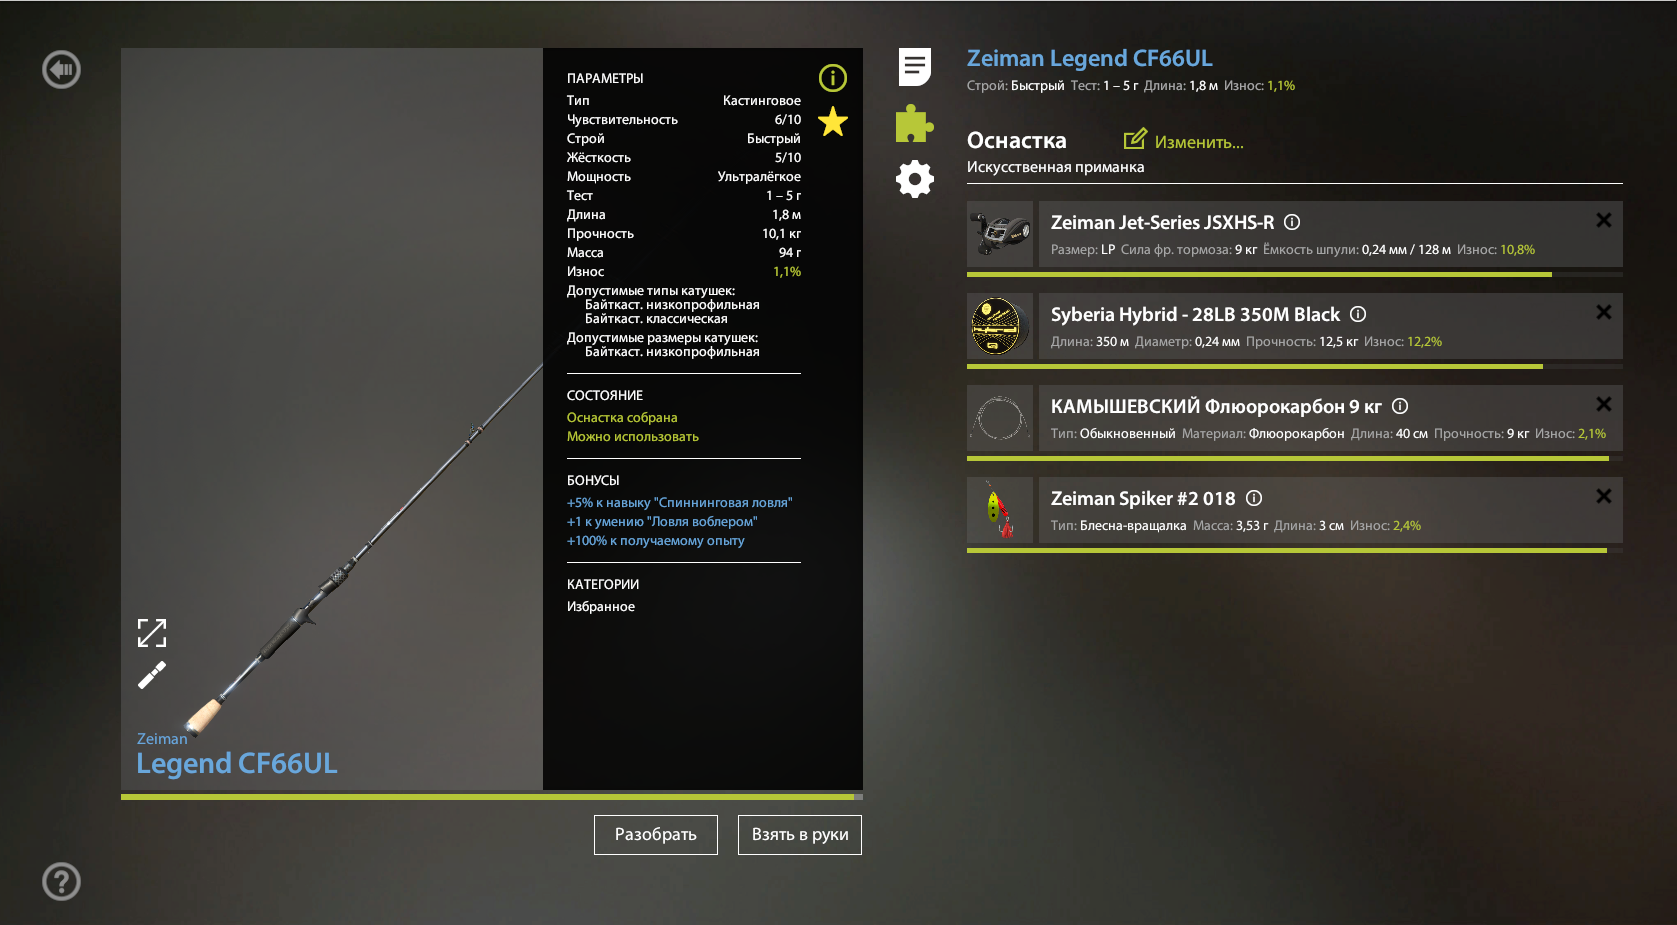This screenshot has width=1677, height=925.
Task: Show info for Zeiman Jet-Series JSXHS-R
Action: (x=1292, y=222)
